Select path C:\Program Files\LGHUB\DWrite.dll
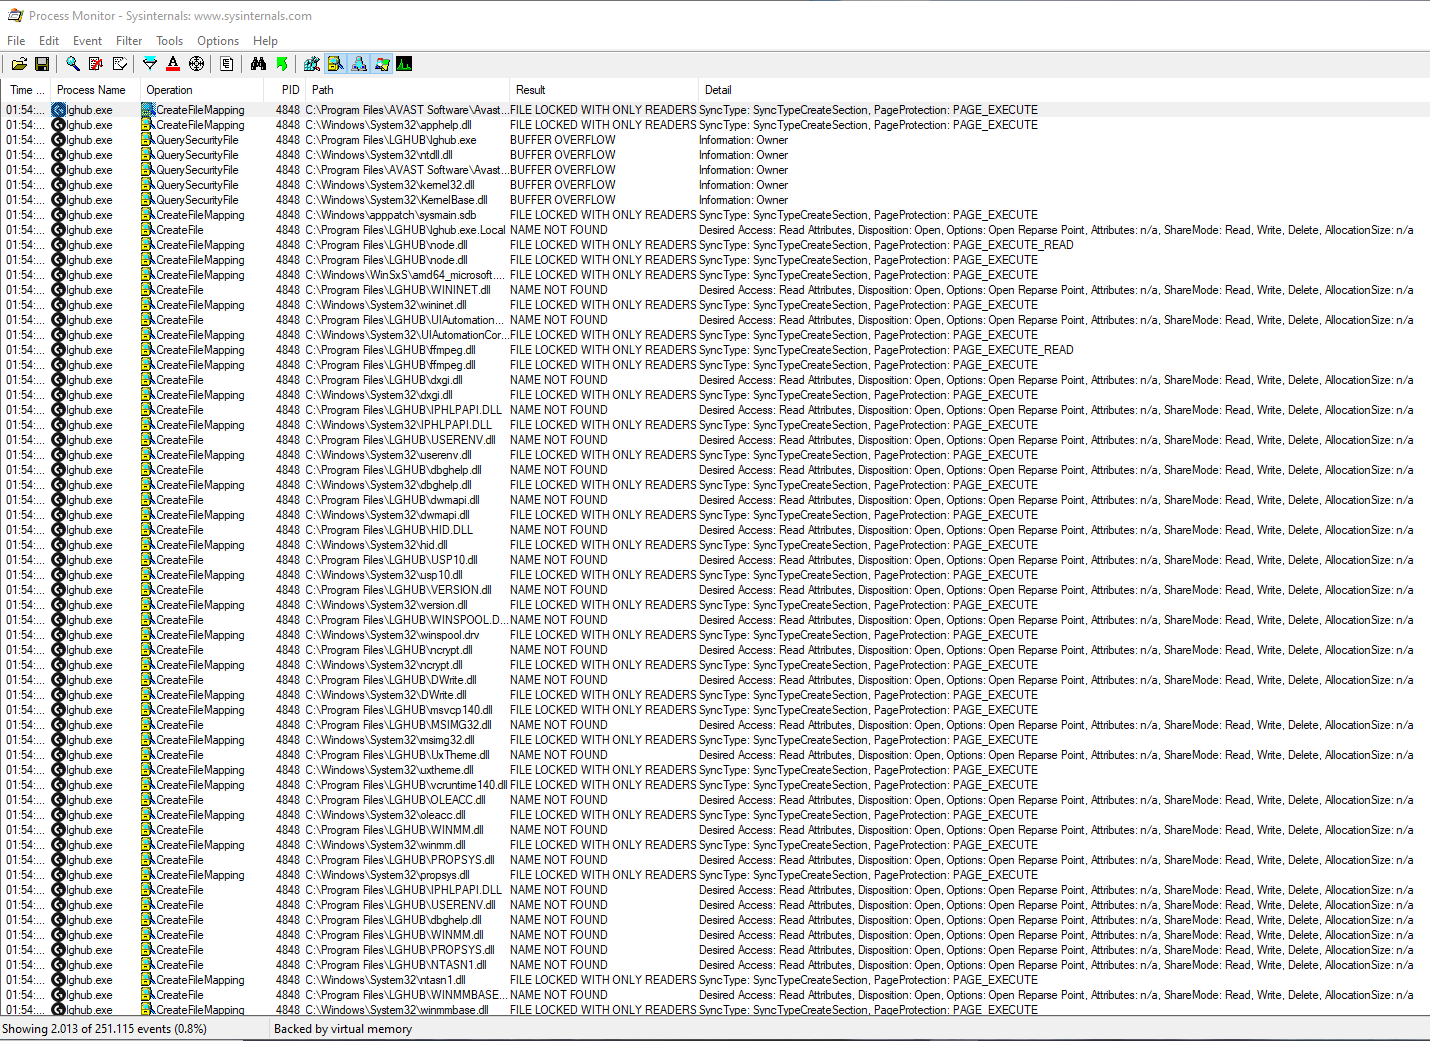Viewport: 1430px width, 1041px height. [x=391, y=680]
